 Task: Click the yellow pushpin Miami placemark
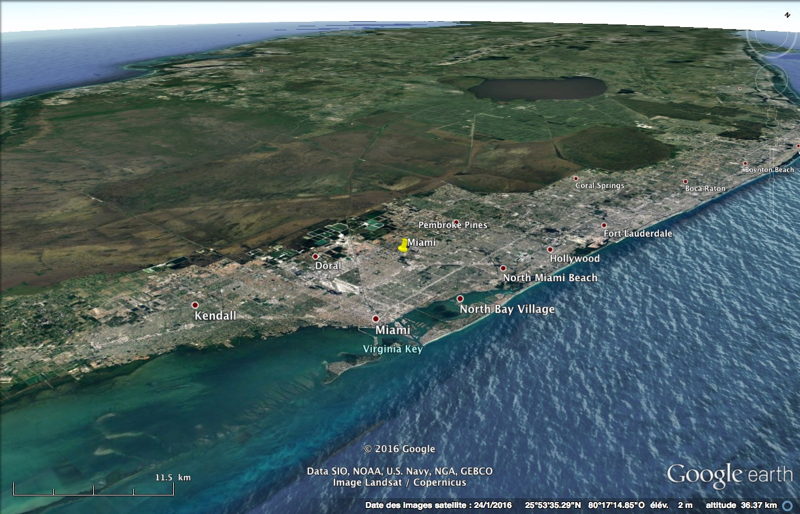tap(402, 244)
